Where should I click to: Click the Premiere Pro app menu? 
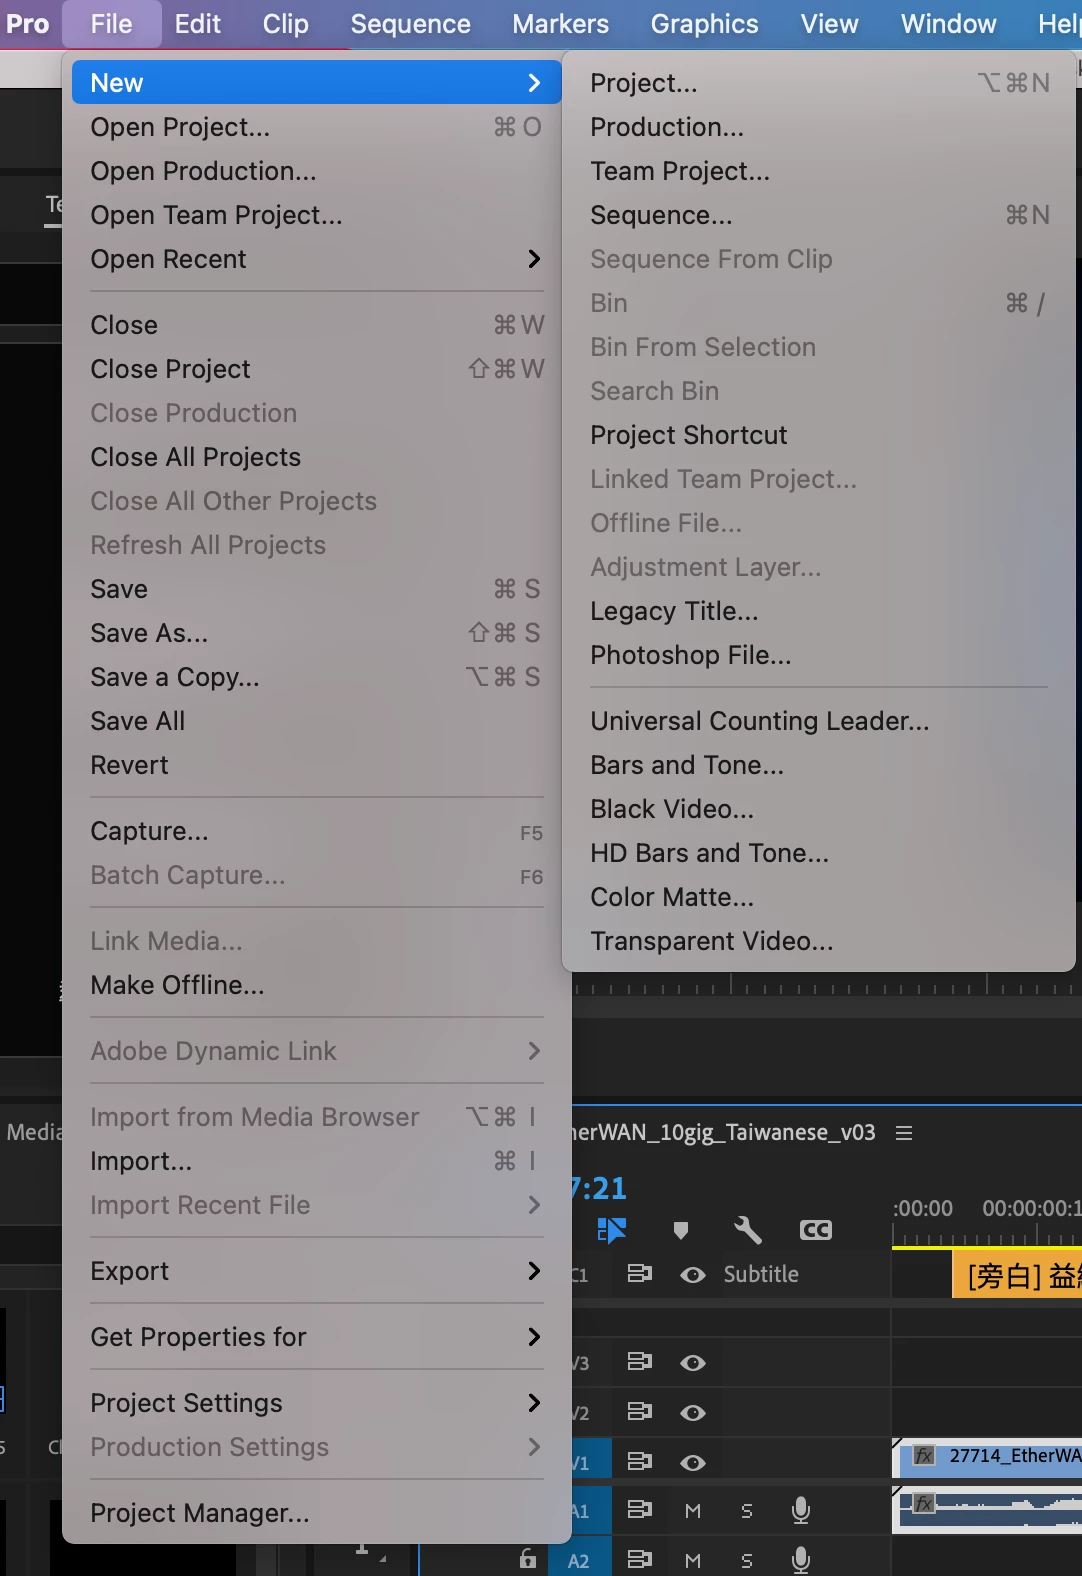(x=27, y=24)
